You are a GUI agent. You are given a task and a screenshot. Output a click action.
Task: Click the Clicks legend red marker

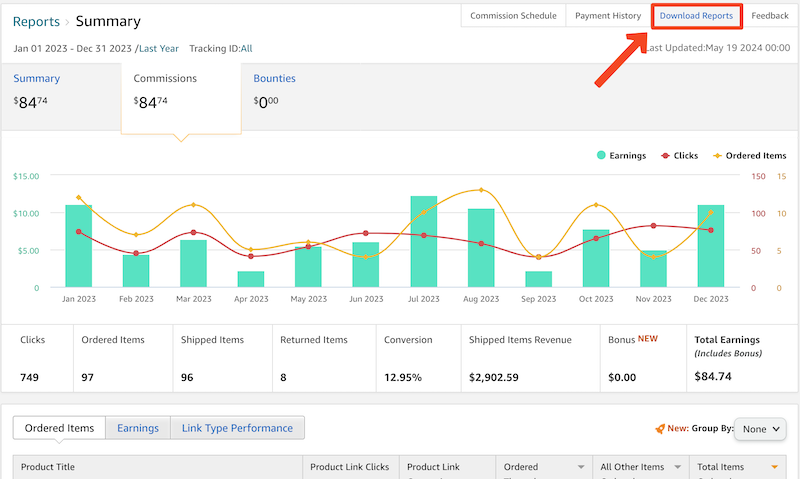[664, 156]
